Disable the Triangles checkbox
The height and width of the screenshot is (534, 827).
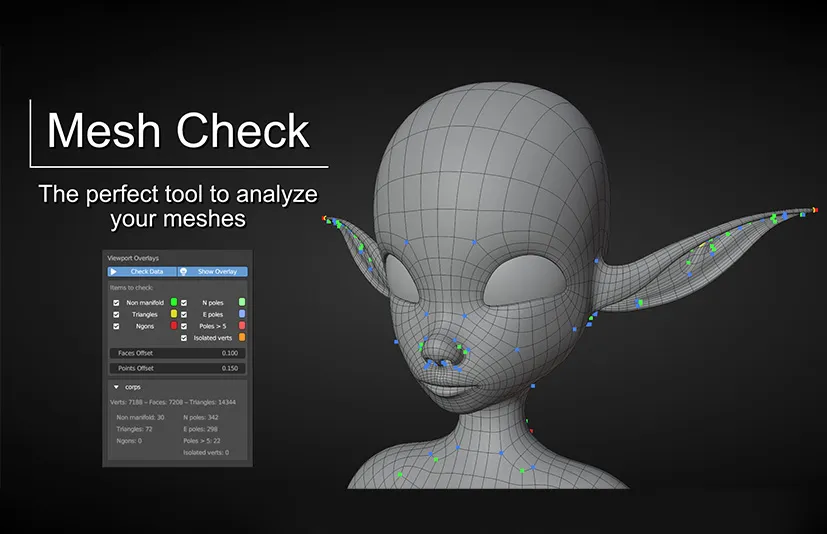pyautogui.click(x=116, y=314)
